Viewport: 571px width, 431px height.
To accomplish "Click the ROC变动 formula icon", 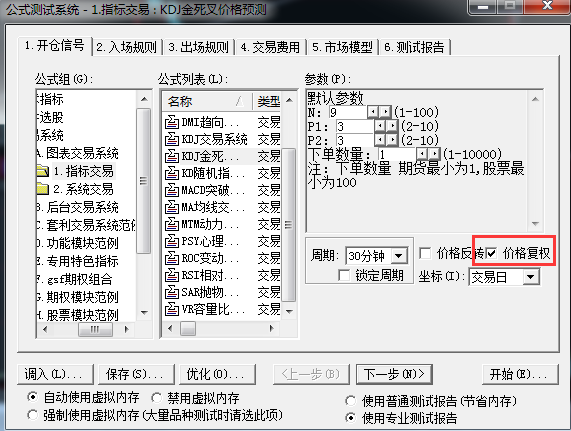I will tap(172, 258).
